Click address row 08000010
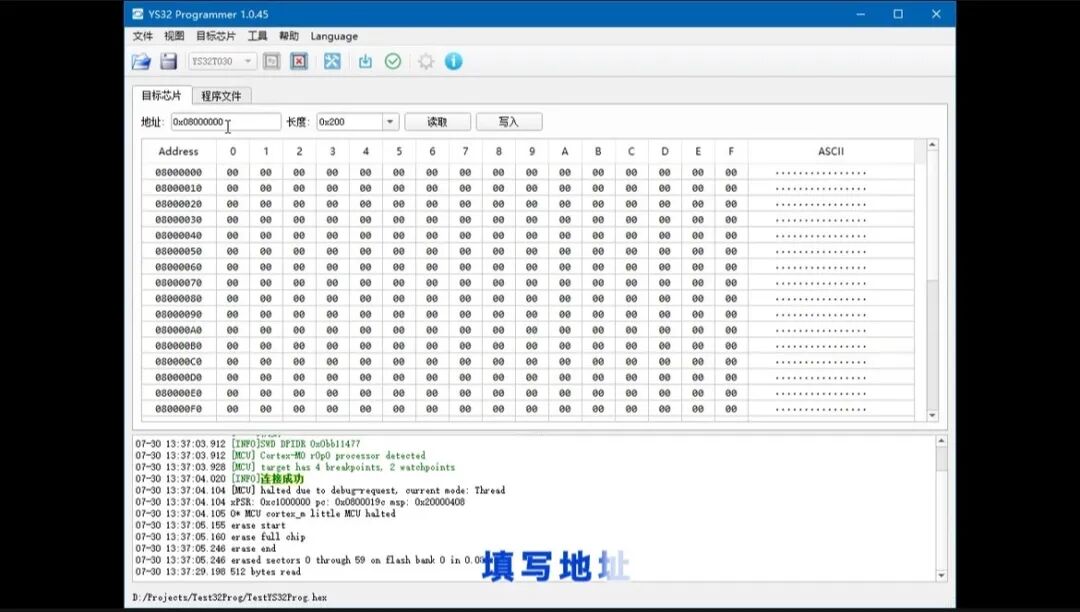The height and width of the screenshot is (612, 1080). 178,188
